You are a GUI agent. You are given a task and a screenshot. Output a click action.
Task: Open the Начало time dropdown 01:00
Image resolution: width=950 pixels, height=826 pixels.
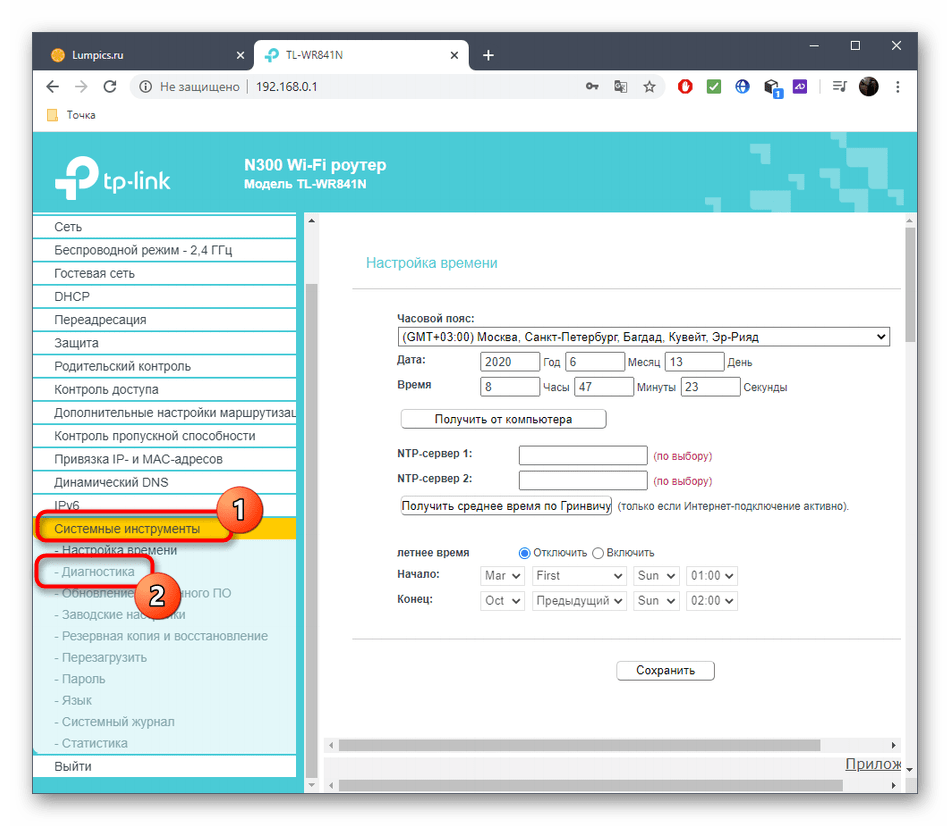click(x=712, y=576)
